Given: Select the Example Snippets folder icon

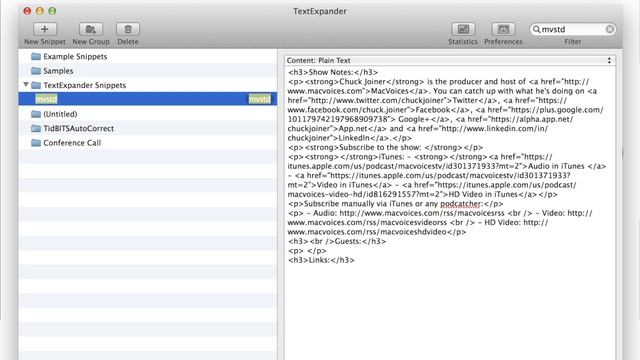Looking at the screenshot, I should (x=36, y=56).
